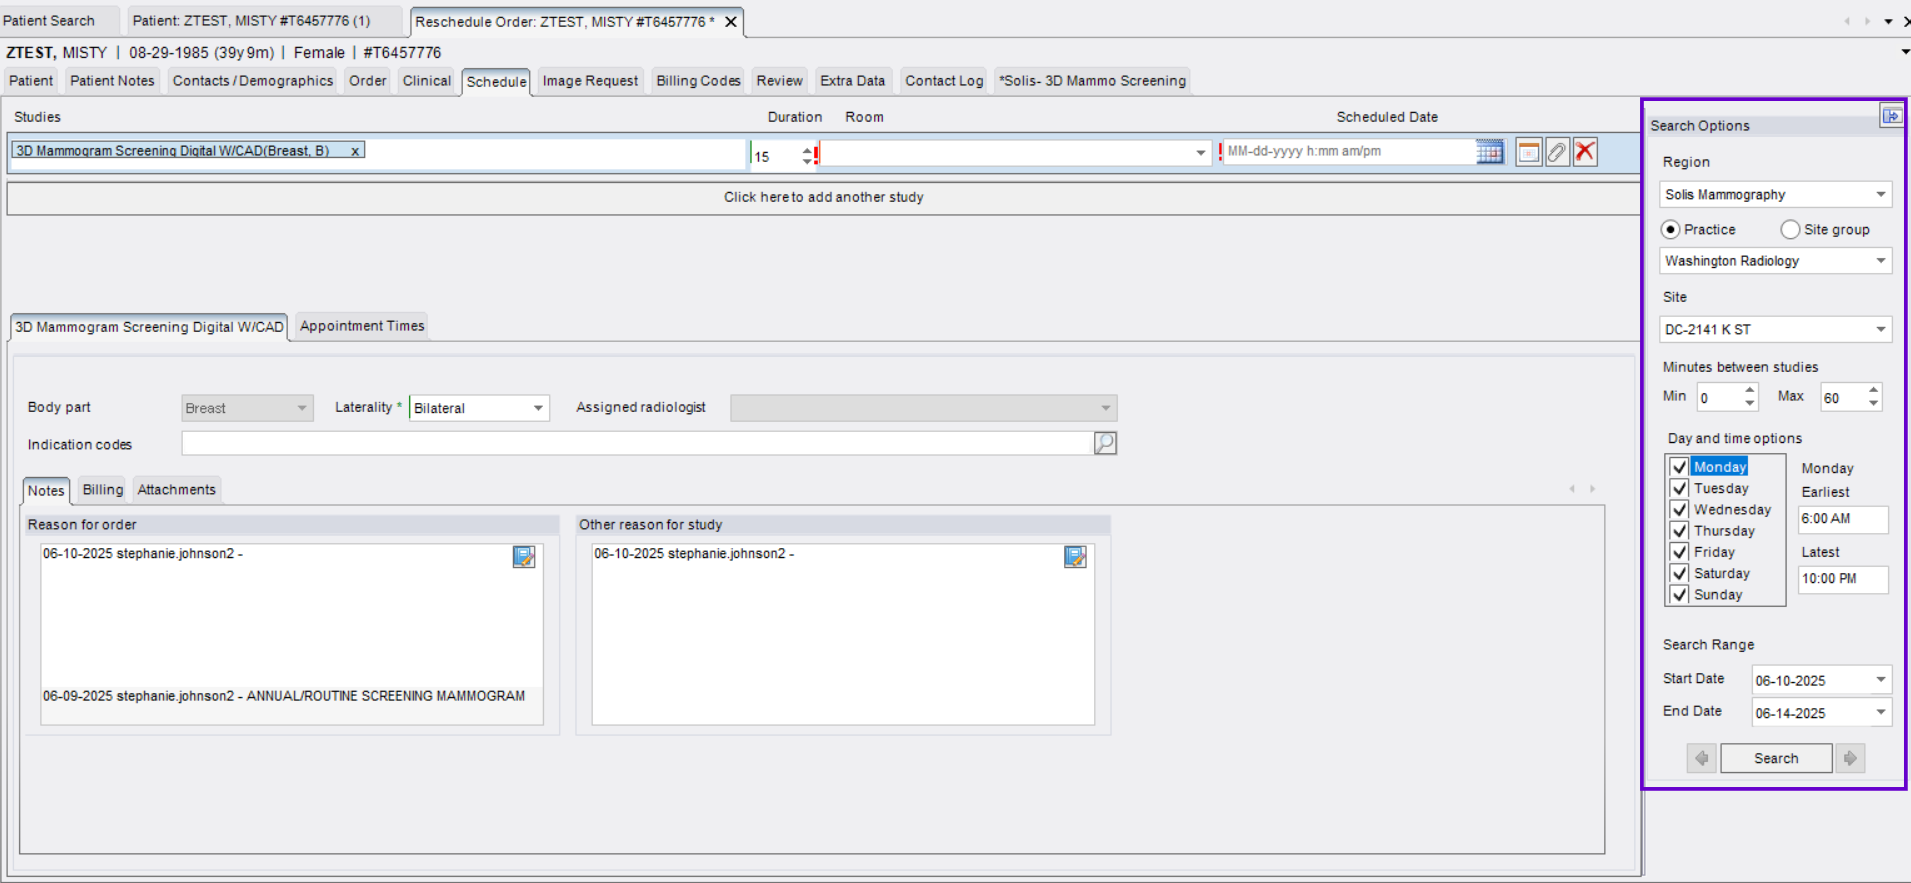Viewport: 1911px width, 883px height.
Task: Open the Solis- 3D Mammo Screening tab
Action: point(1092,81)
